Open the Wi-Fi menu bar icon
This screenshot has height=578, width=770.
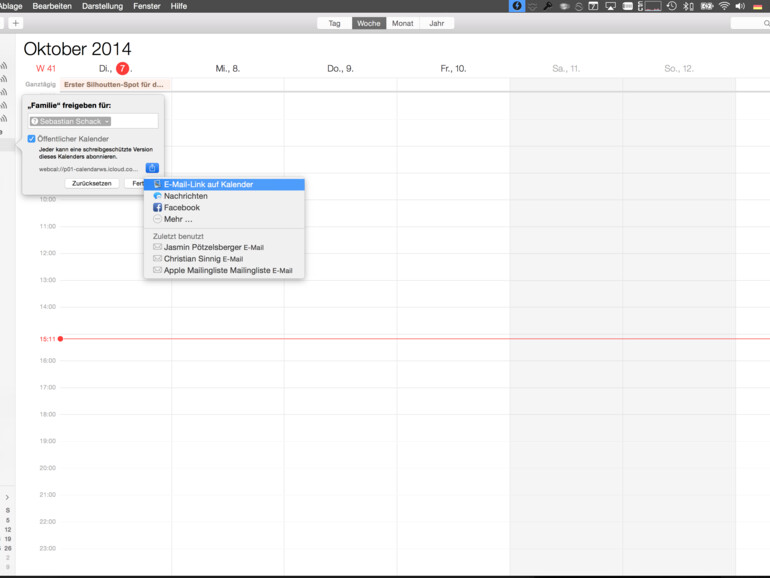tap(724, 6)
